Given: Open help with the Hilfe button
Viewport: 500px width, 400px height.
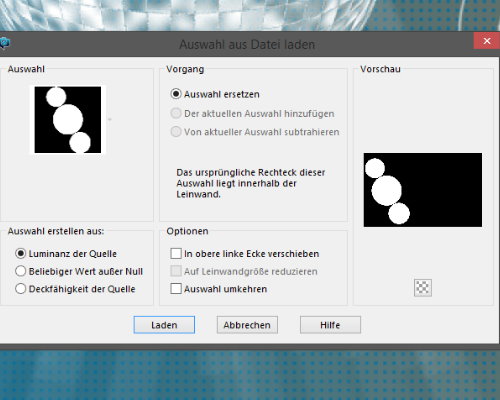Looking at the screenshot, I should pyautogui.click(x=330, y=325).
